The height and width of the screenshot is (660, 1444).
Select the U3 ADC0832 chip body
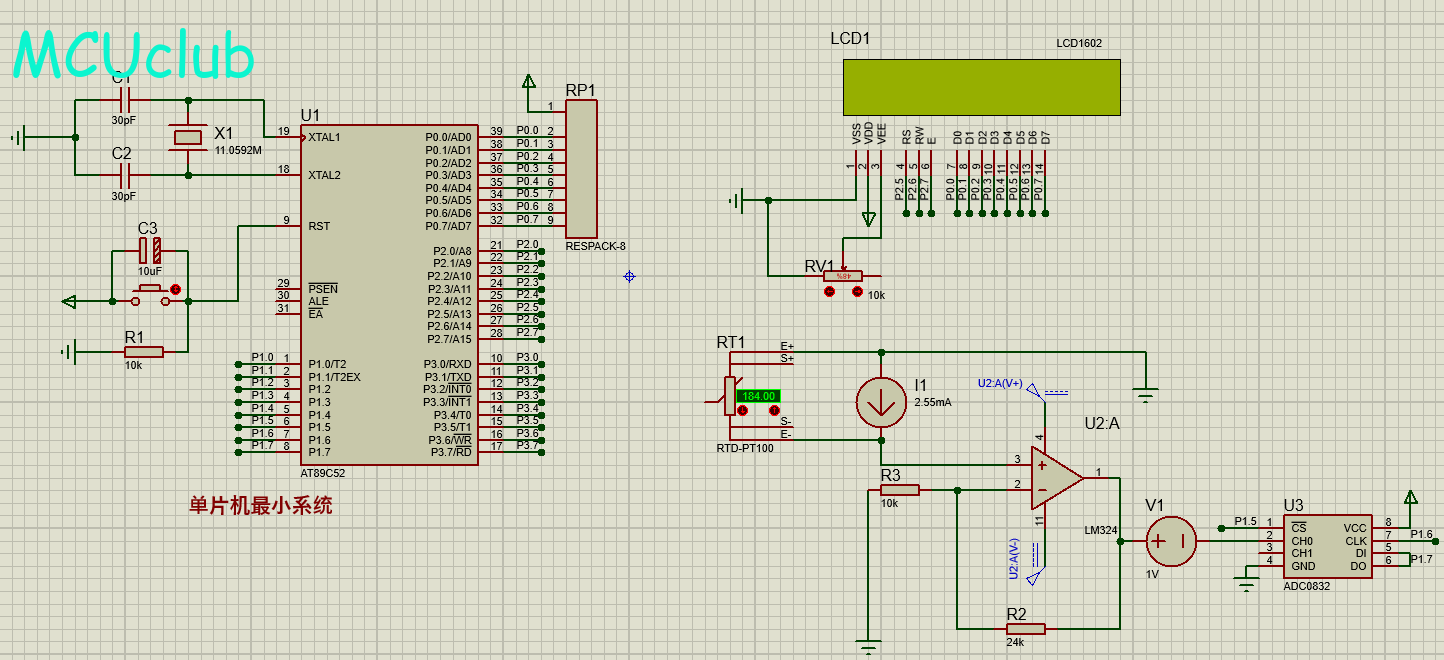point(1326,546)
